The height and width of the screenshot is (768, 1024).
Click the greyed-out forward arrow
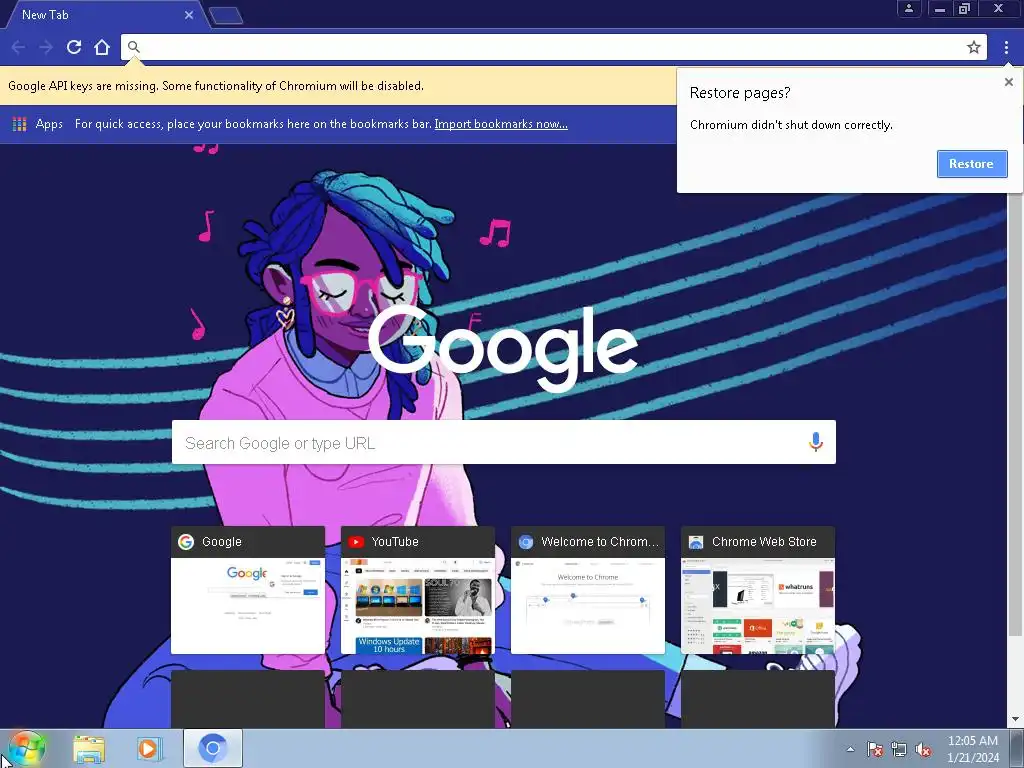point(46,47)
